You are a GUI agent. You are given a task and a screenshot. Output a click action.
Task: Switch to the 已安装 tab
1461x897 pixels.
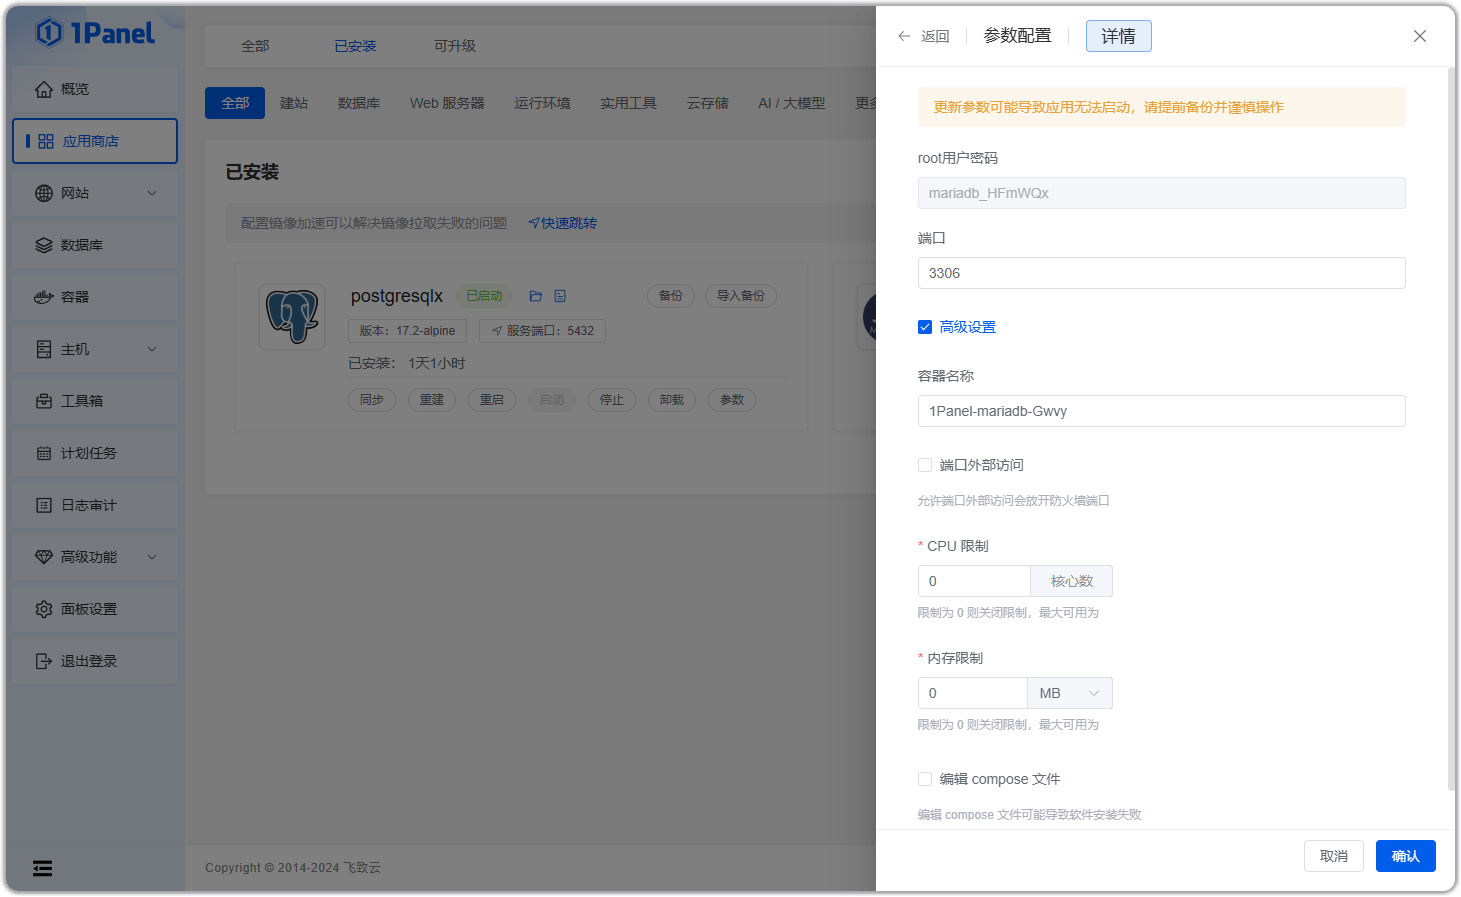pos(355,46)
